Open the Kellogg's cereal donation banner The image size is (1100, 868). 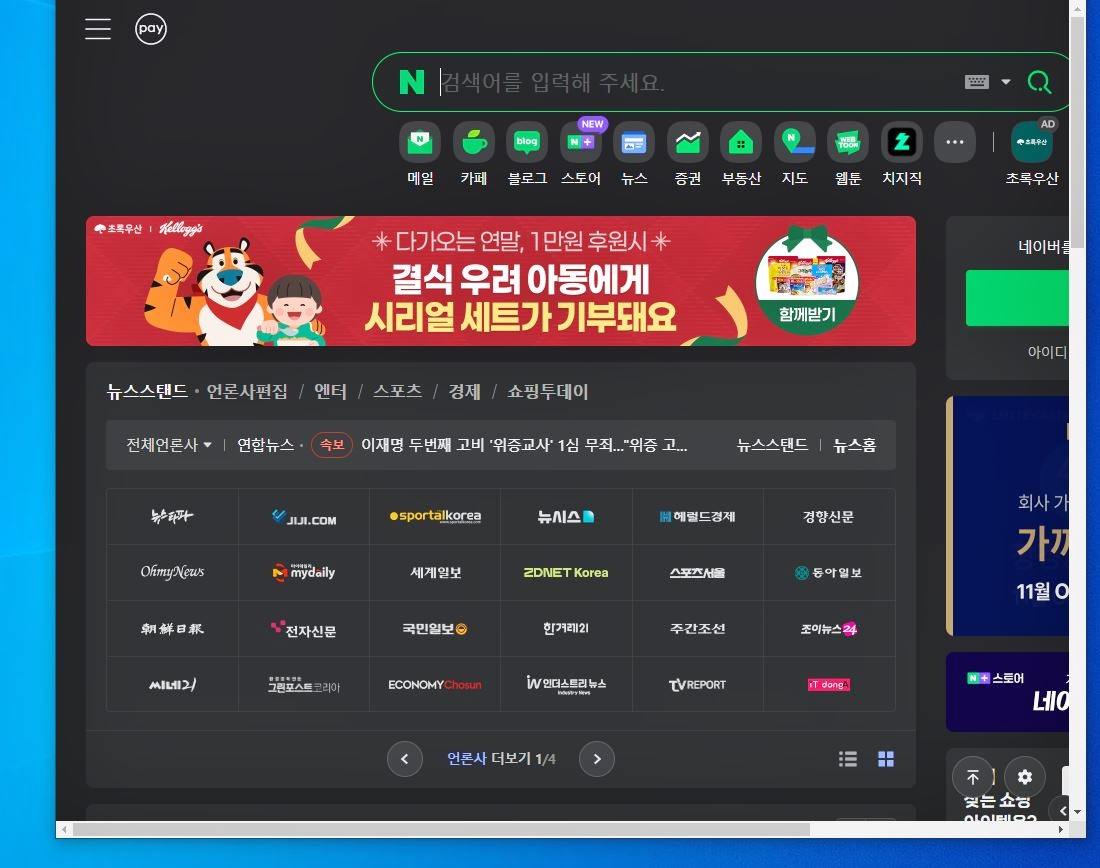[501, 281]
